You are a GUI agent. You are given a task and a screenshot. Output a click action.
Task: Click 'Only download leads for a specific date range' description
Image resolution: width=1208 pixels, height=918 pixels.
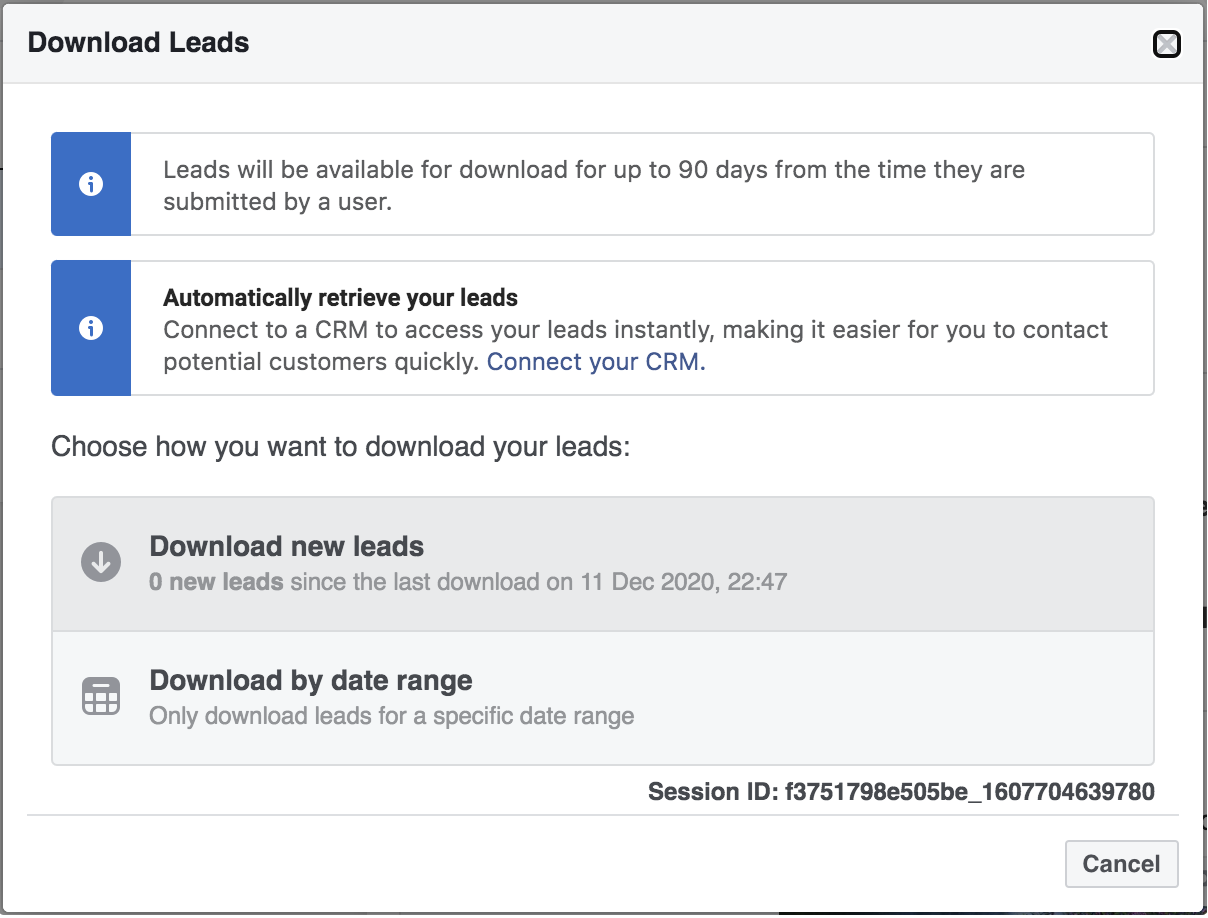391,716
